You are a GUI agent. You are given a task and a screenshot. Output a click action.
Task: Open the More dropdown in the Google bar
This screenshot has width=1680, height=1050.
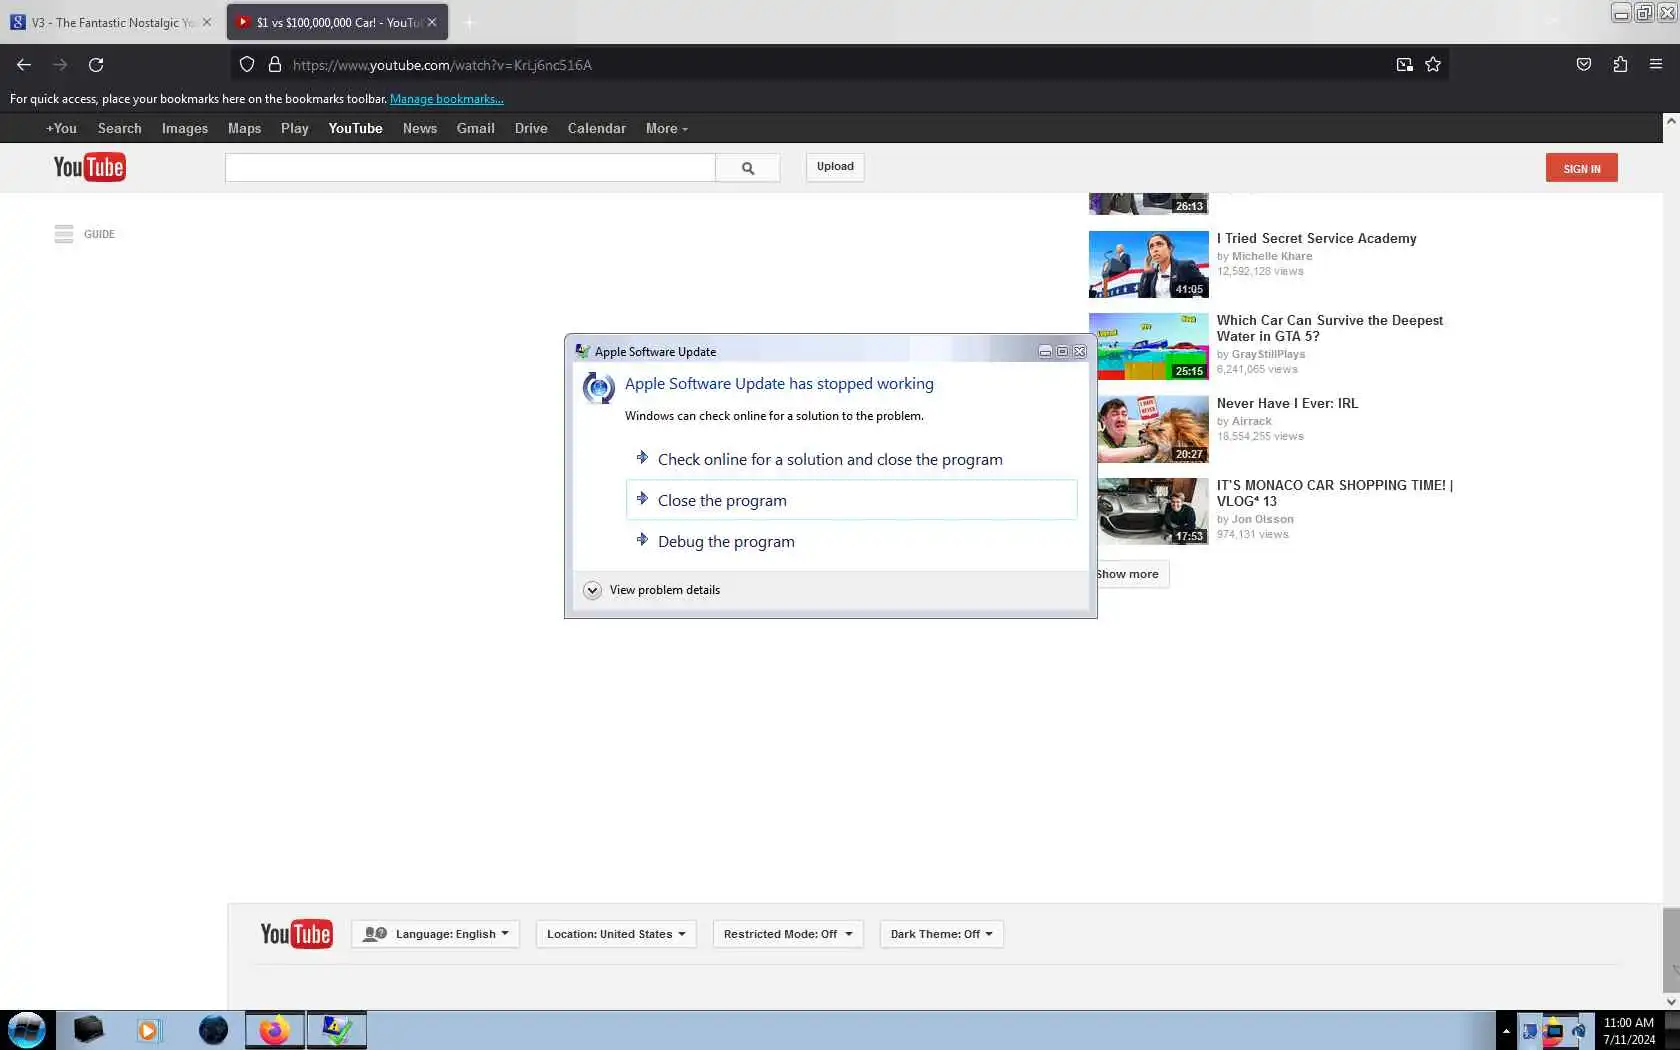click(x=667, y=128)
